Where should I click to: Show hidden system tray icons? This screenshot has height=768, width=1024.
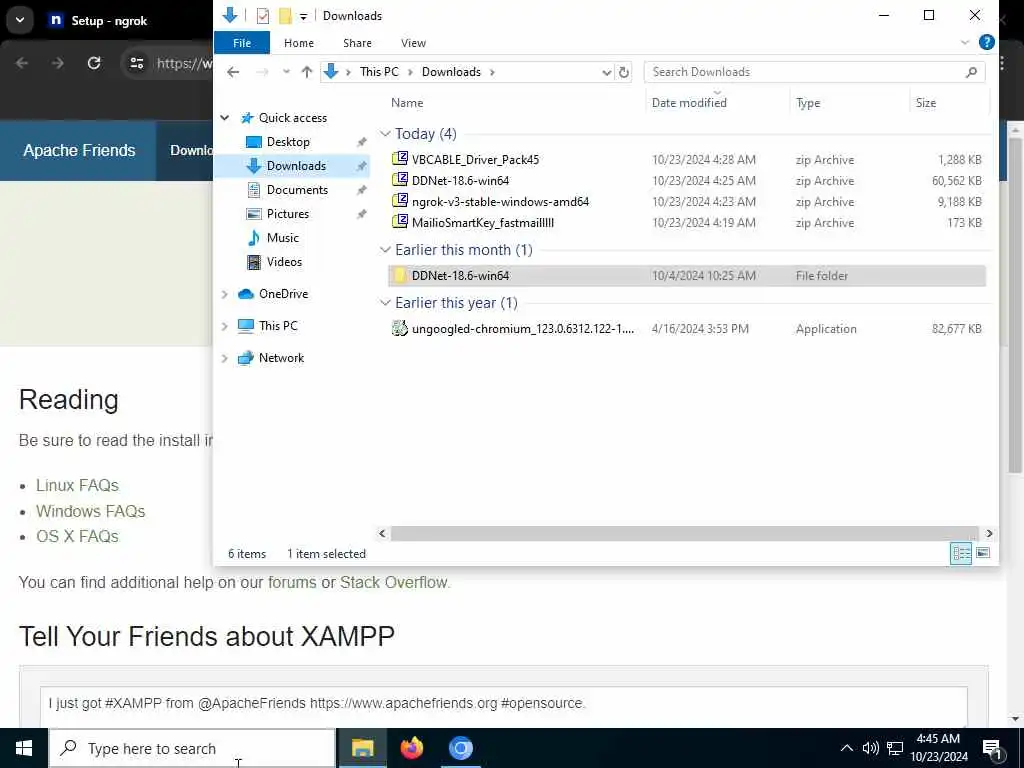click(x=846, y=748)
